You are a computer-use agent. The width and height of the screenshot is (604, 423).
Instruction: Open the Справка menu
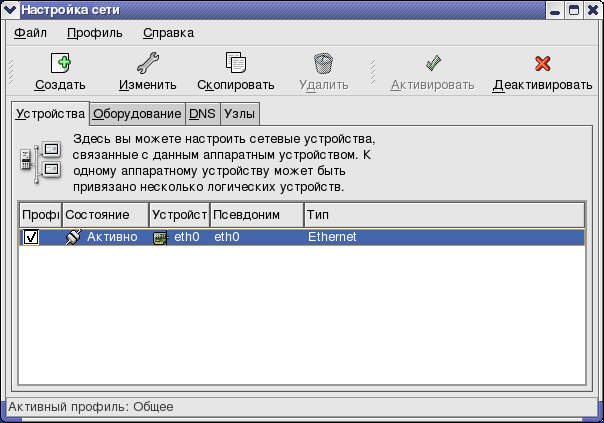point(168,33)
